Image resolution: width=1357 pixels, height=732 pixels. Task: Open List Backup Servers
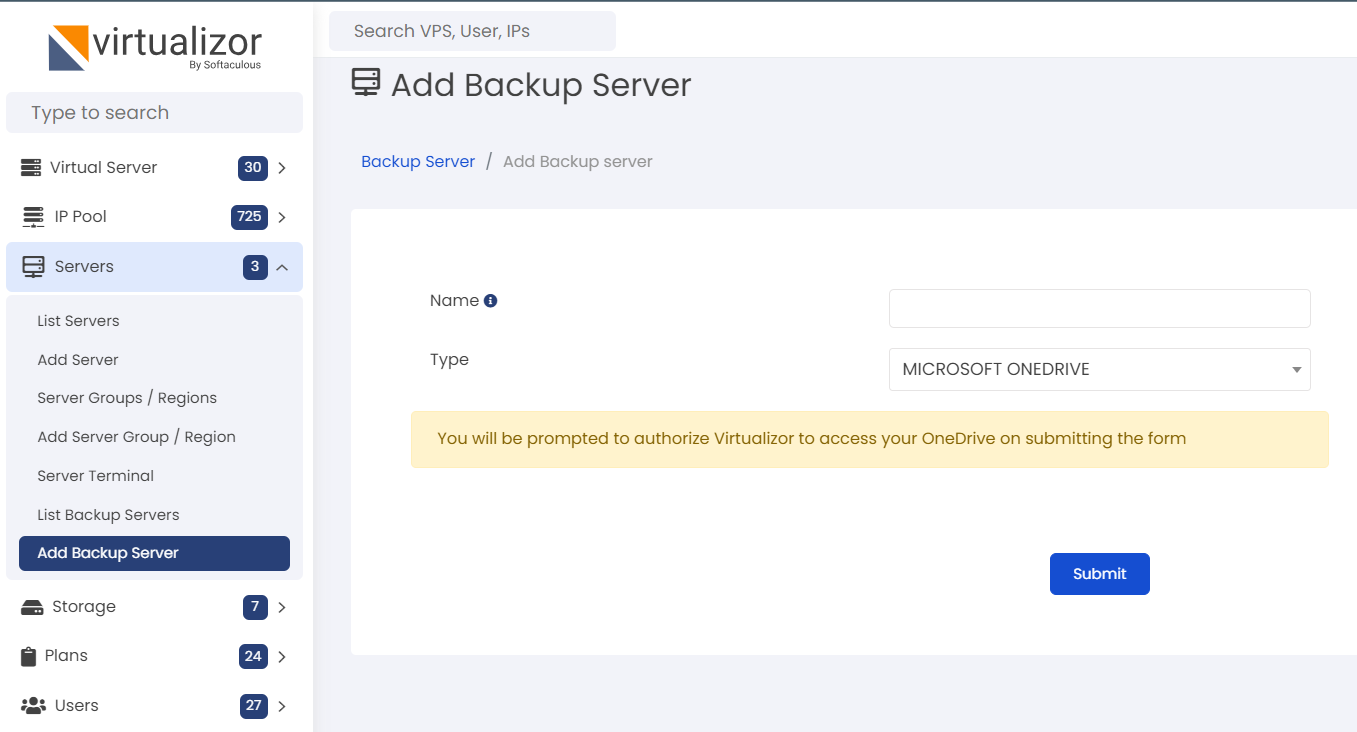click(108, 515)
